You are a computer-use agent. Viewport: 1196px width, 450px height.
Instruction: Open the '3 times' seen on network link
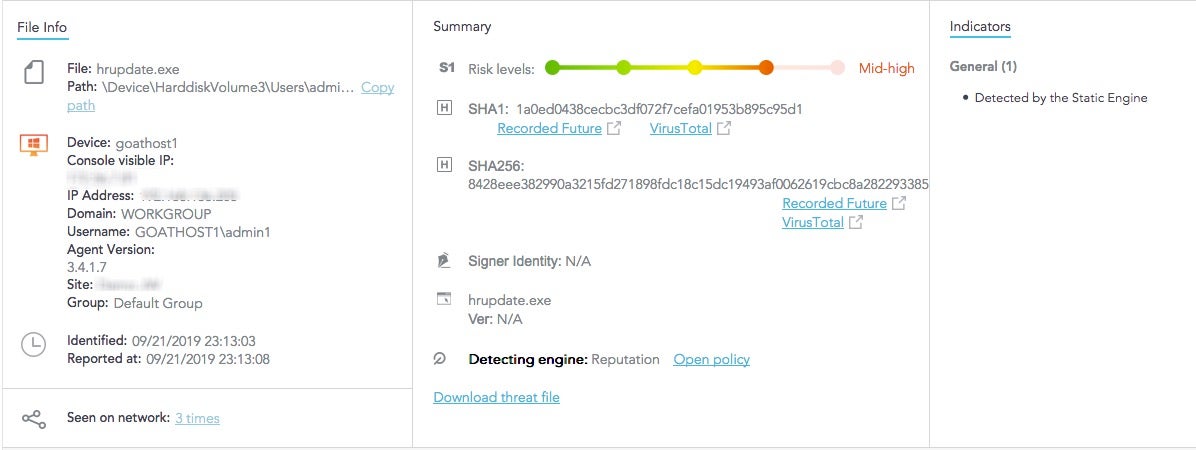pos(197,418)
